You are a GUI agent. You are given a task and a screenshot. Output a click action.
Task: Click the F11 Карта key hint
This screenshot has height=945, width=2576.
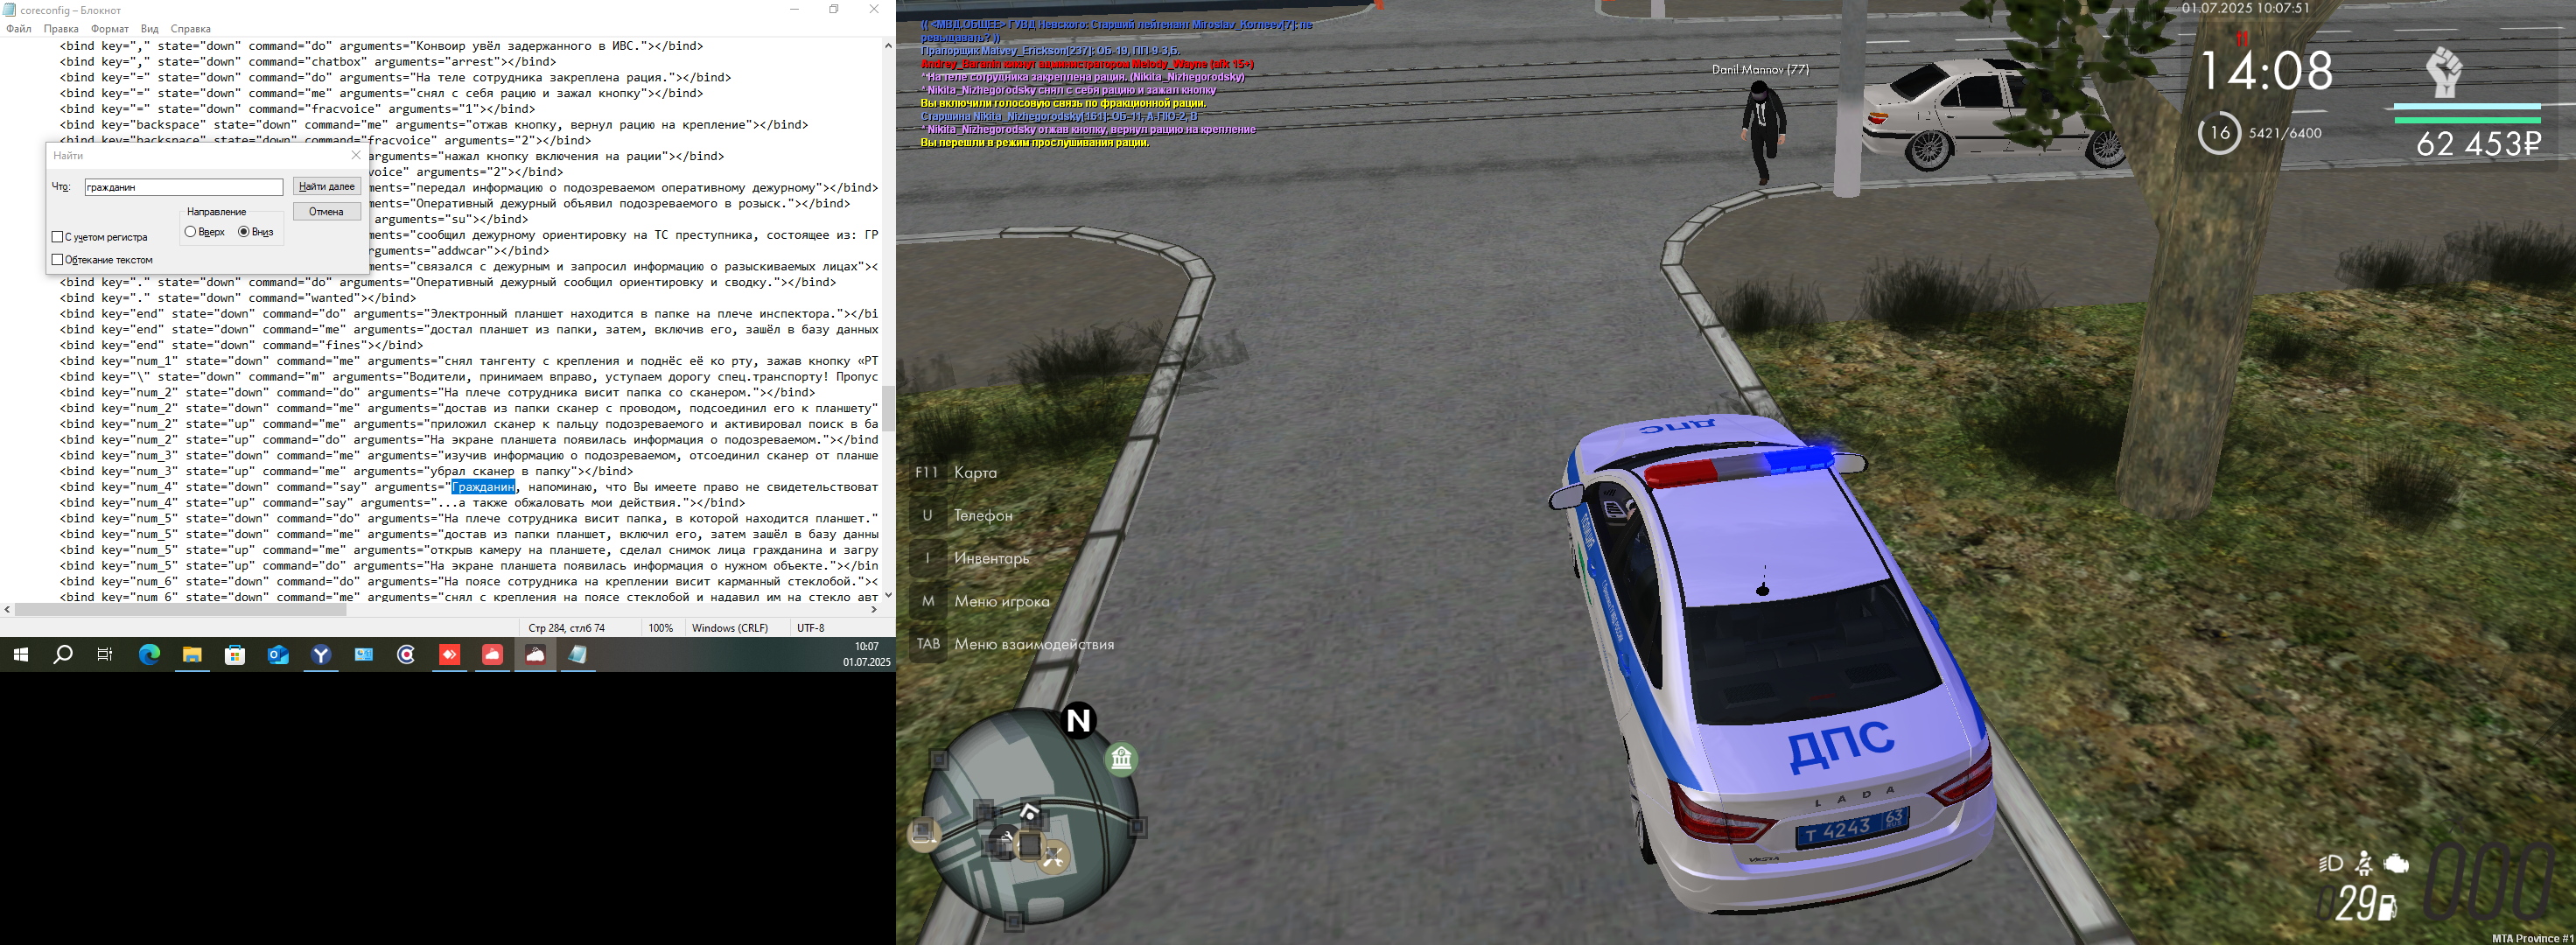click(956, 472)
